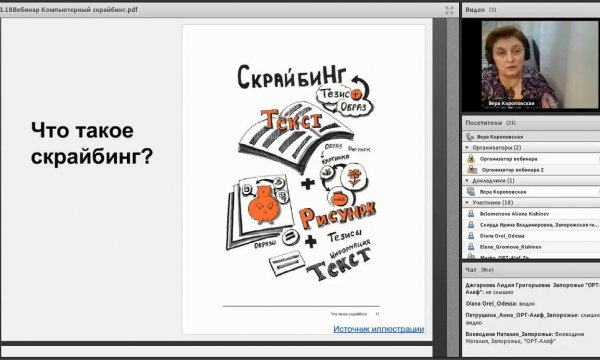Click the 'Что такое скрайбинг?' slide heading
The width and height of the screenshot is (600, 360).
[x=92, y=143]
